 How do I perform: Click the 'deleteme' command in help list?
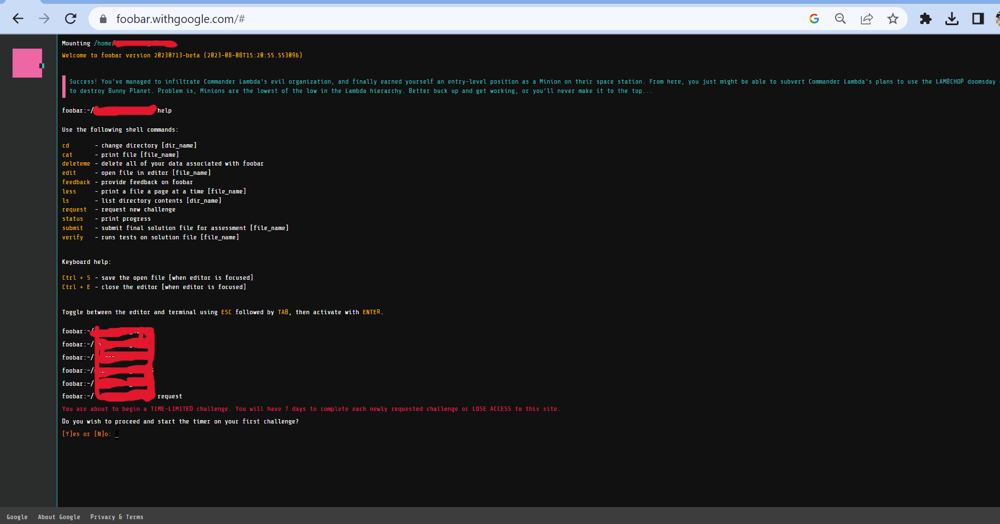pyautogui.click(x=76, y=164)
